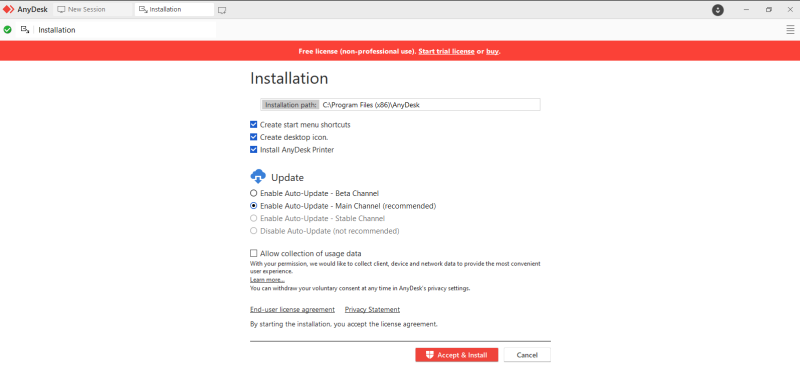Click the buy link in banner
The height and width of the screenshot is (383, 800).
pyautogui.click(x=492, y=52)
